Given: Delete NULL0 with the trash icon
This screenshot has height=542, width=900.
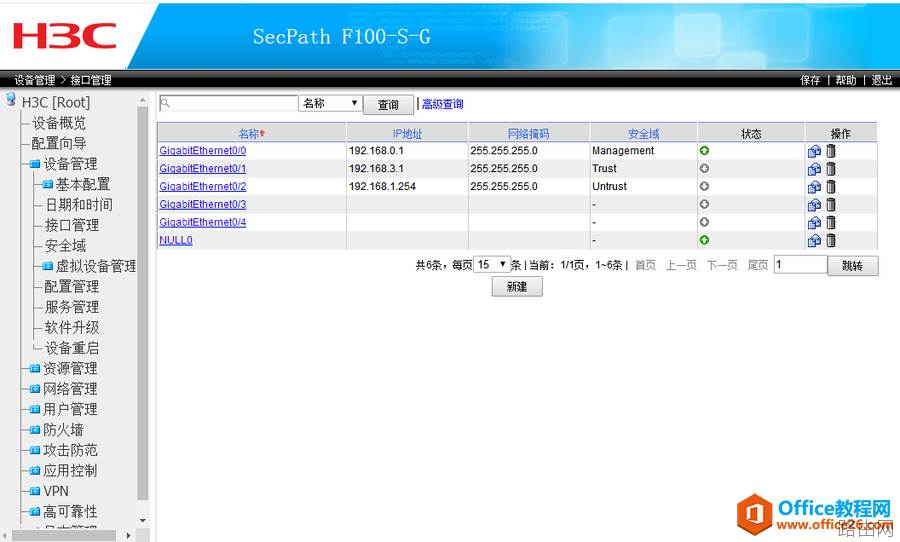Looking at the screenshot, I should [831, 239].
